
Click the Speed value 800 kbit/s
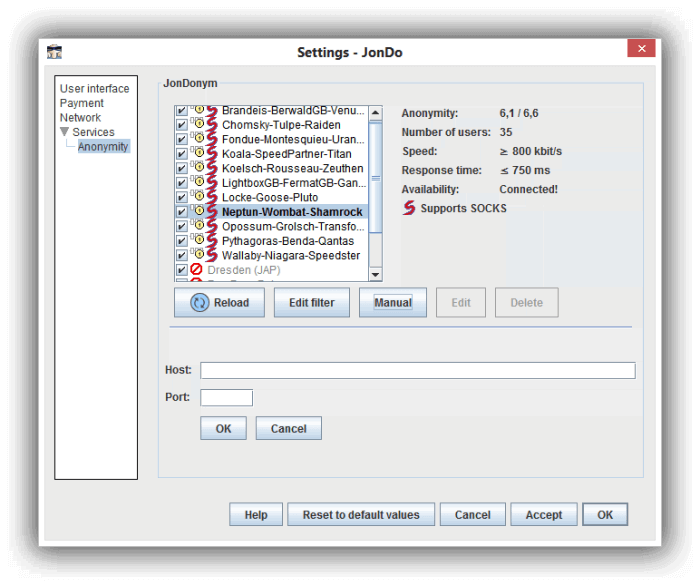(530, 151)
